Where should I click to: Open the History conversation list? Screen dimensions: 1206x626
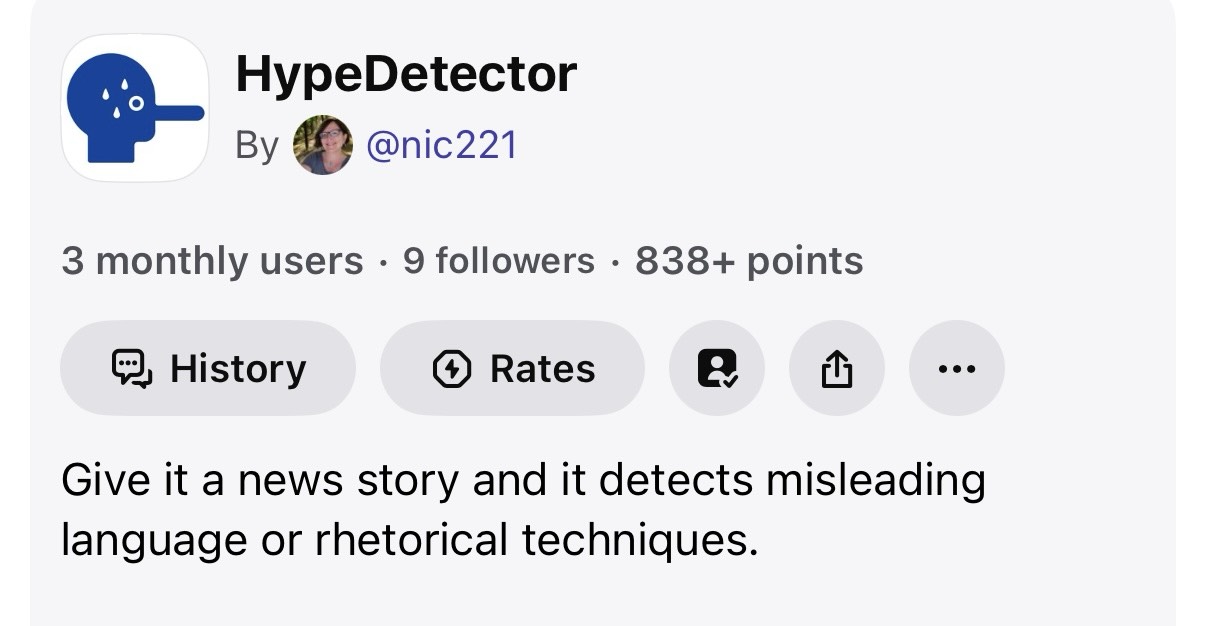click(207, 368)
